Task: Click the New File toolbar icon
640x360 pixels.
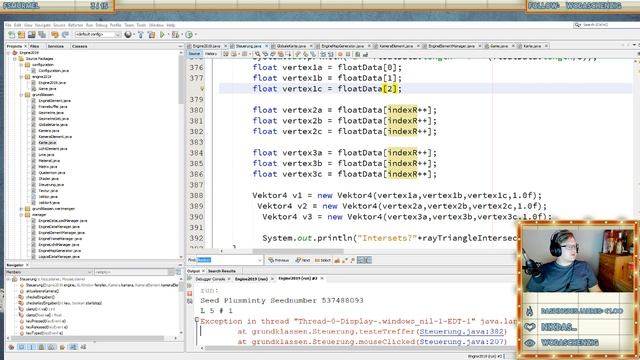Action: pos(11,35)
